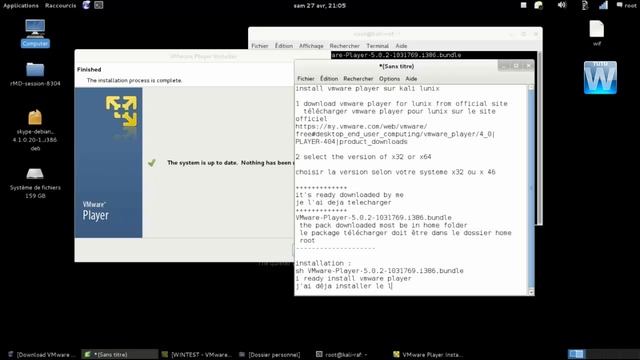Click the green checkmark in VMware installer
Image resolution: width=640 pixels, height=360 pixels.
tap(152, 162)
